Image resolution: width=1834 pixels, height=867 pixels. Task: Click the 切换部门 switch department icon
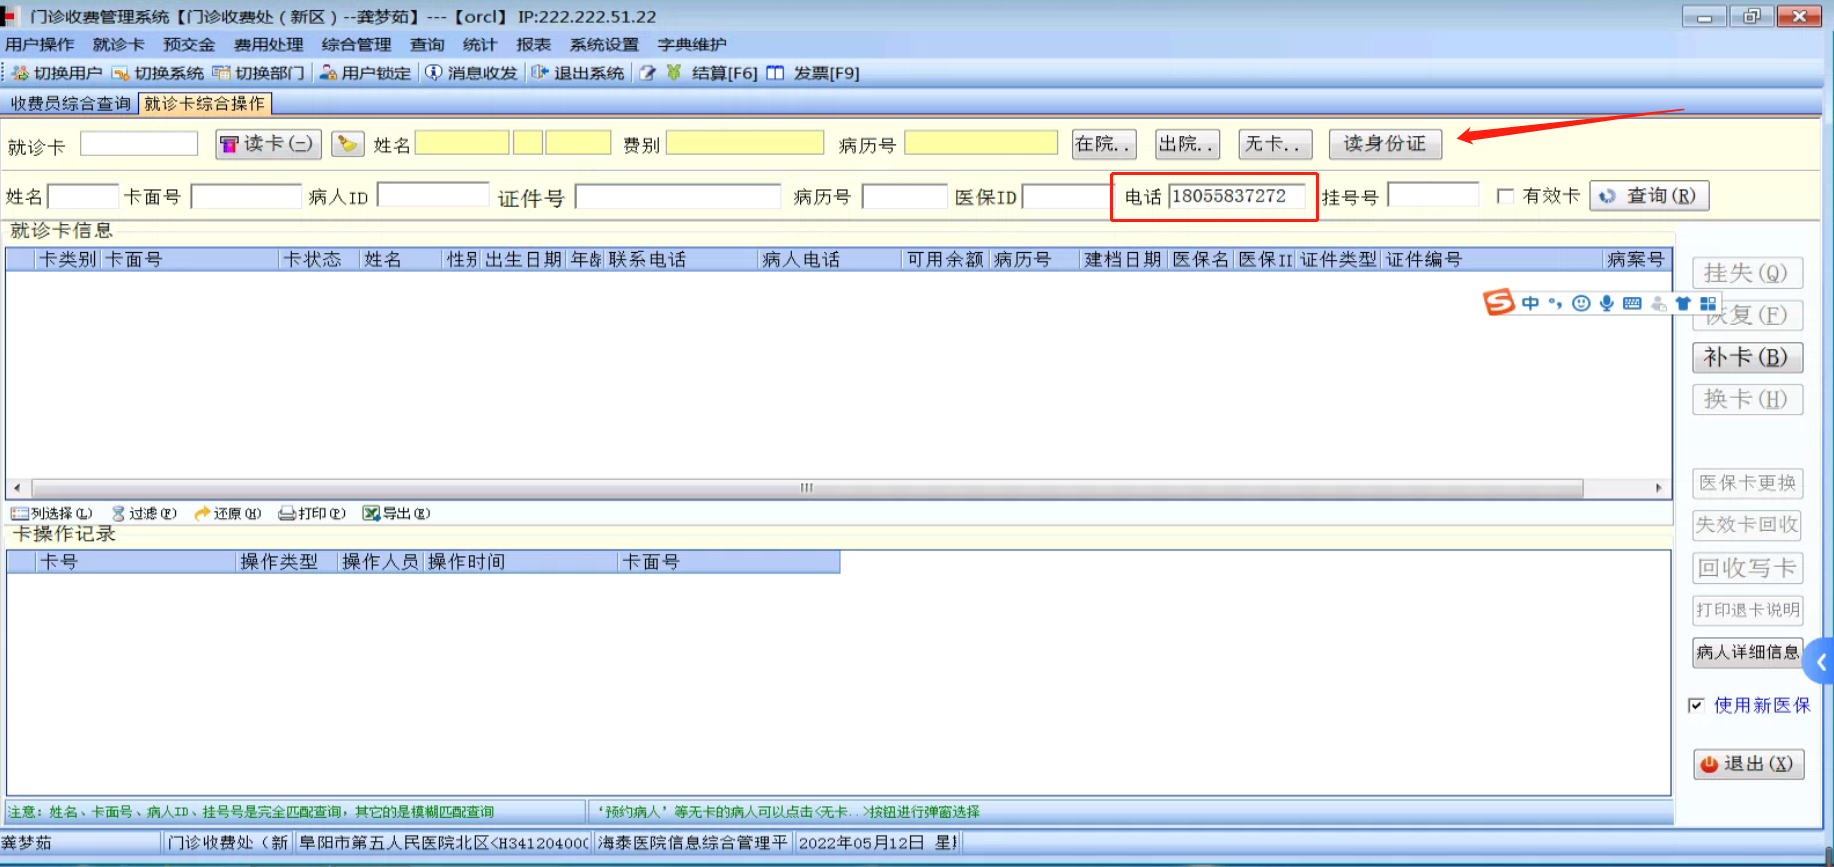pyautogui.click(x=221, y=73)
